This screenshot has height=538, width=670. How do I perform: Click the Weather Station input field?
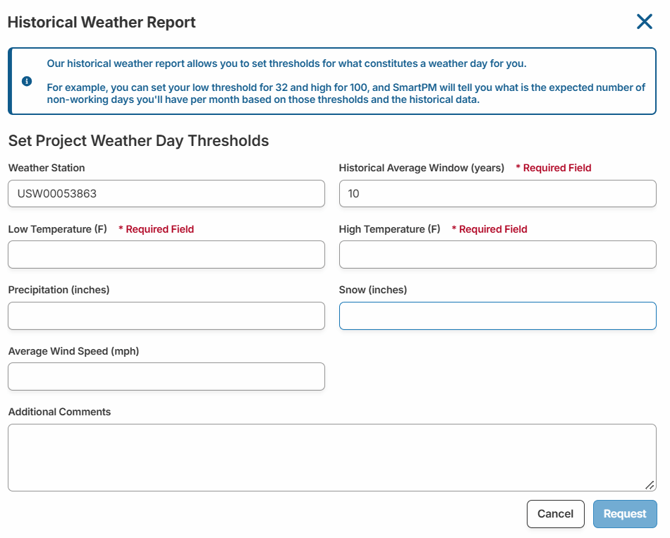coord(166,194)
